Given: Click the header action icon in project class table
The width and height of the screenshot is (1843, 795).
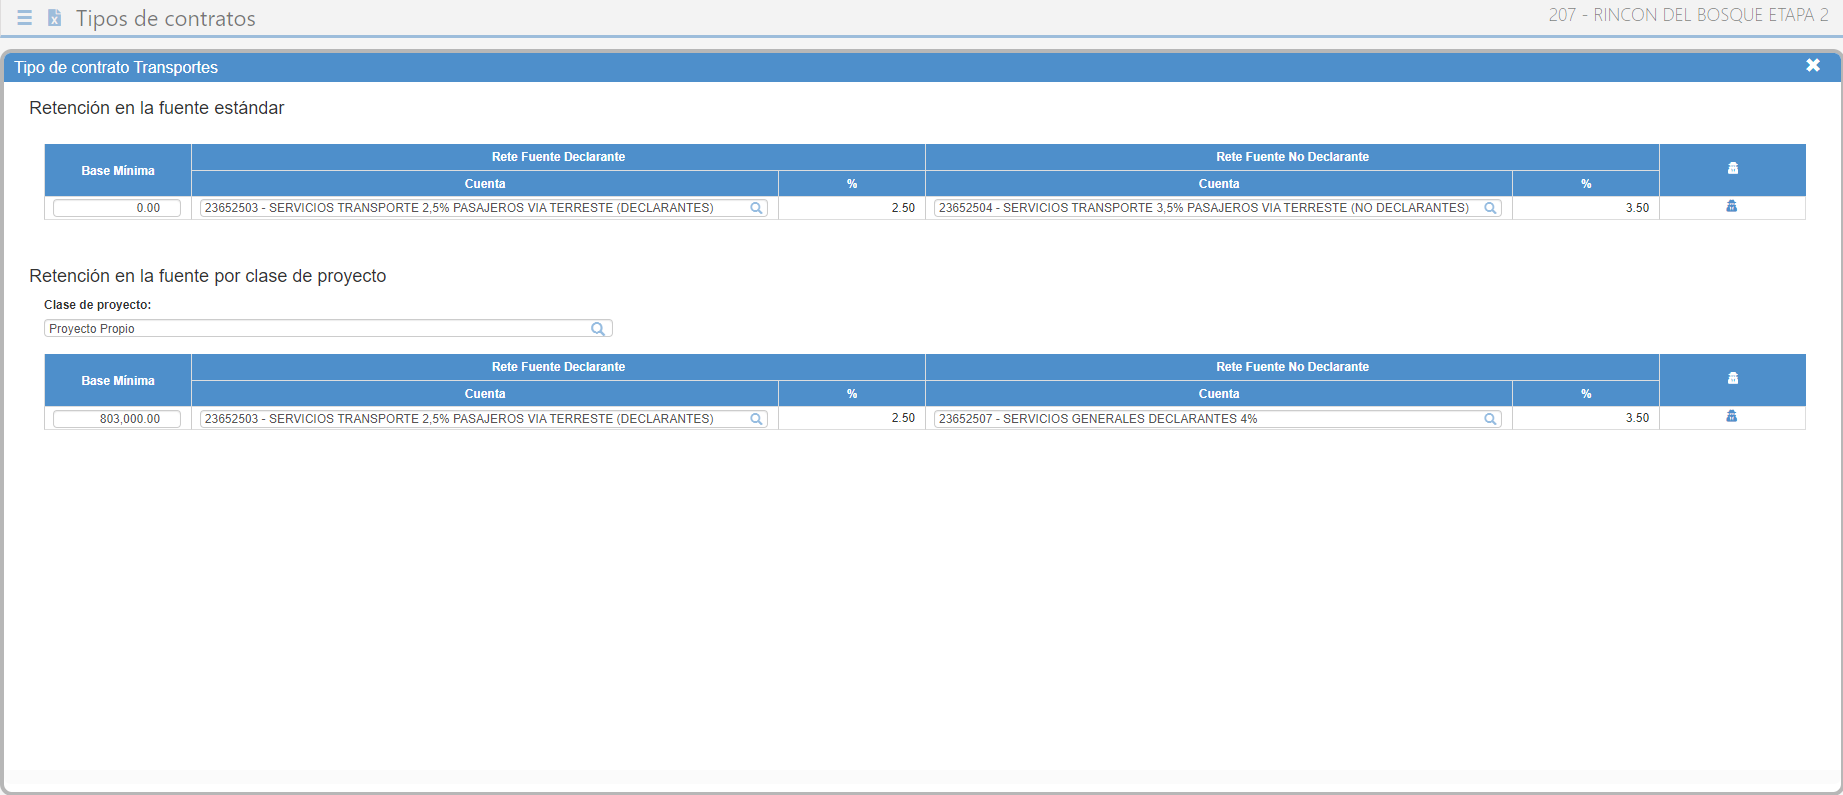Looking at the screenshot, I should click(x=1733, y=378).
